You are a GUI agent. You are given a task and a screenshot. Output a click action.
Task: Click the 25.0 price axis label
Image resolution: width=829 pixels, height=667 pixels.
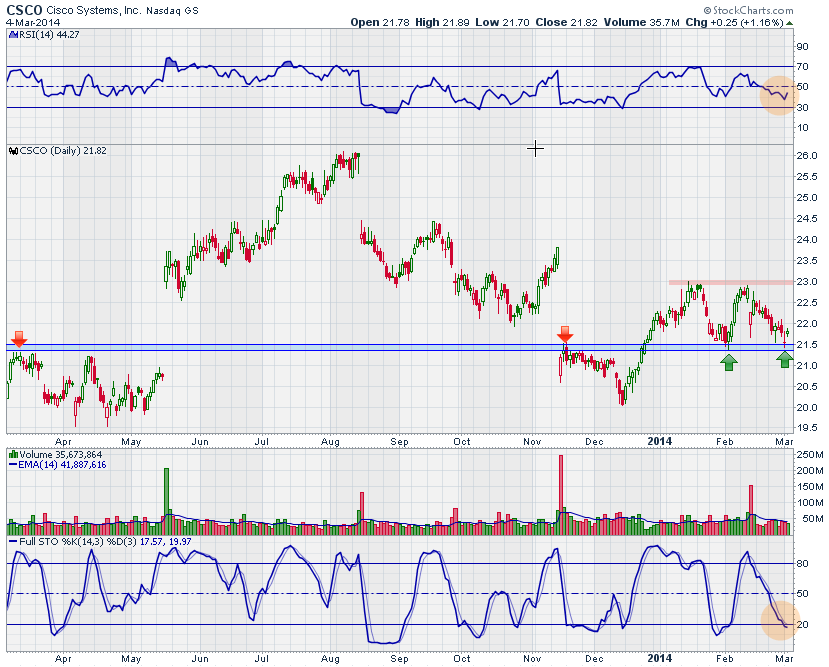[807, 198]
